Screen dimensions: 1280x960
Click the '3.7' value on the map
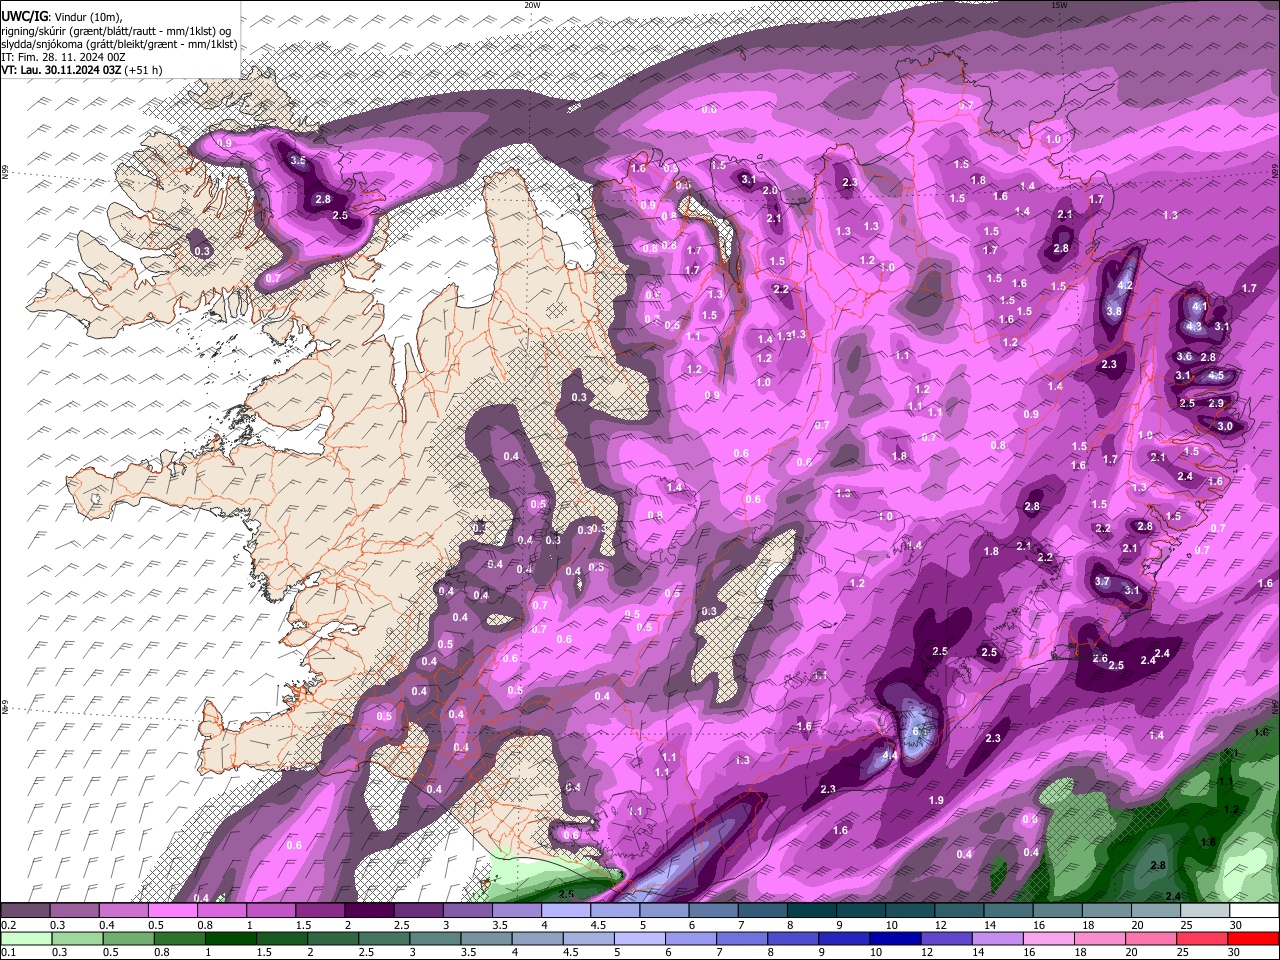click(1103, 581)
